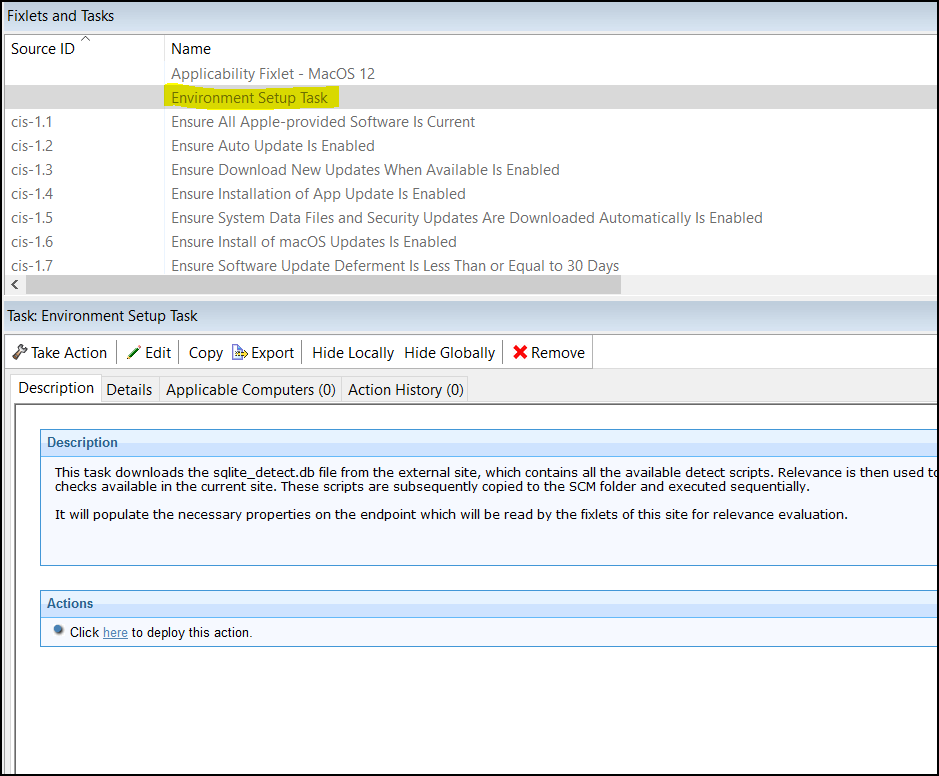Click the 'here' deploy link
Viewport: 939px width, 776px height.
click(x=115, y=632)
